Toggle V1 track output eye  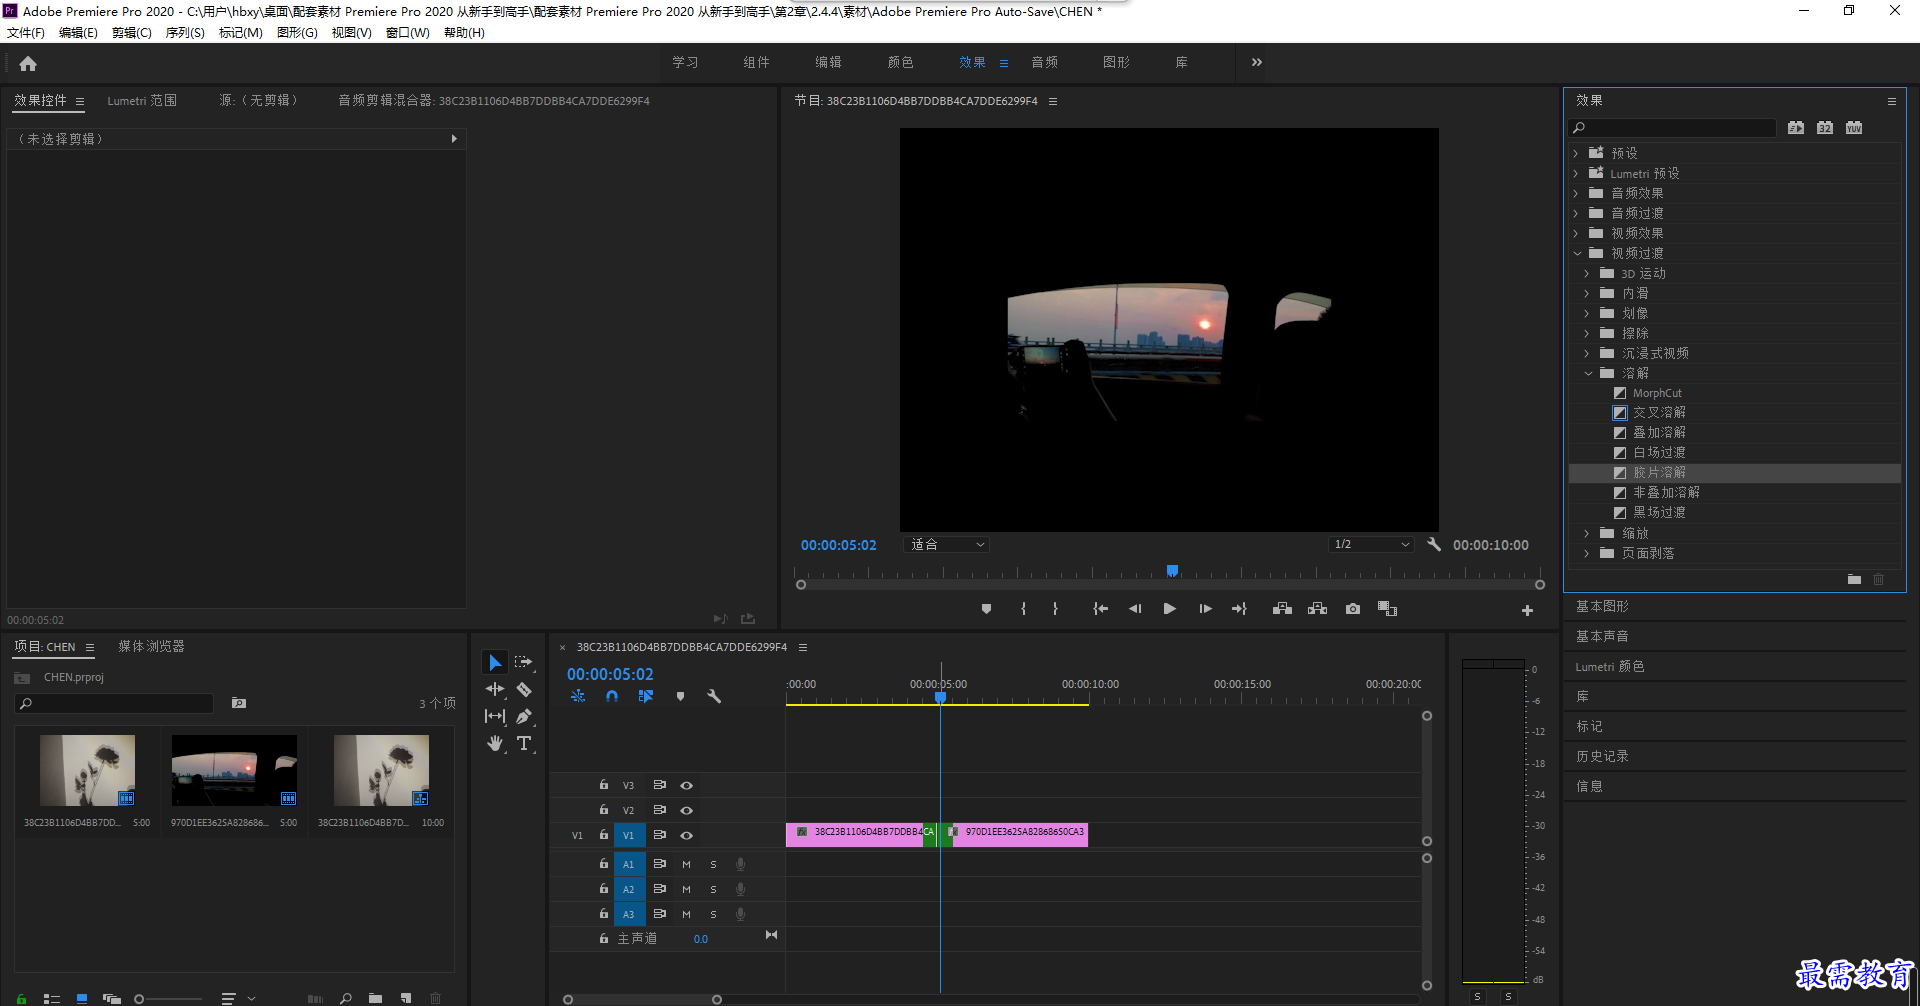(x=687, y=836)
